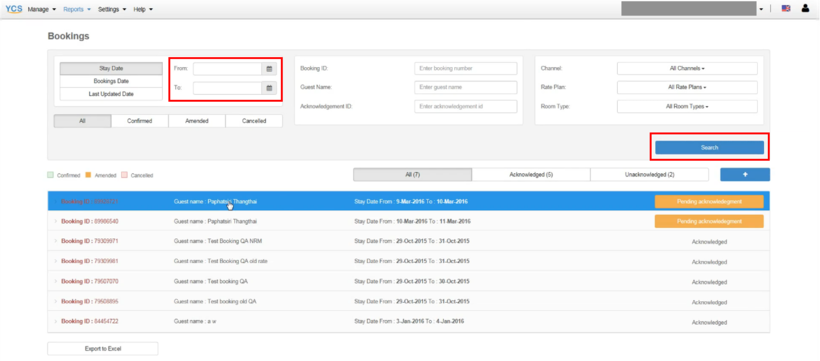Viewport: 820px width, 361px height.
Task: Open the Settings menu
Action: (x=112, y=9)
